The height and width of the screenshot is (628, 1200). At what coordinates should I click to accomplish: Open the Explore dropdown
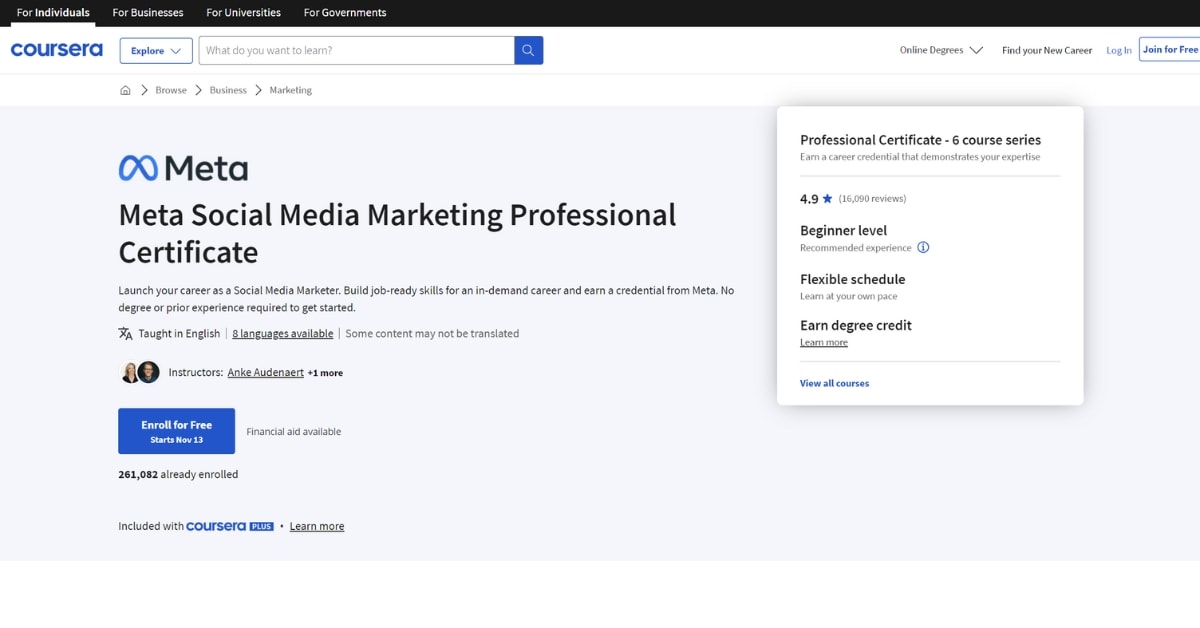coord(156,50)
